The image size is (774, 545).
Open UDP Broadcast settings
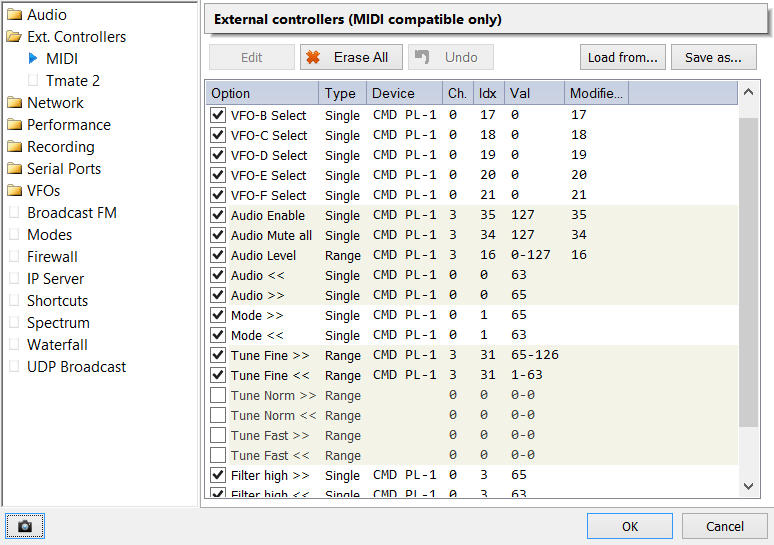[x=77, y=367]
